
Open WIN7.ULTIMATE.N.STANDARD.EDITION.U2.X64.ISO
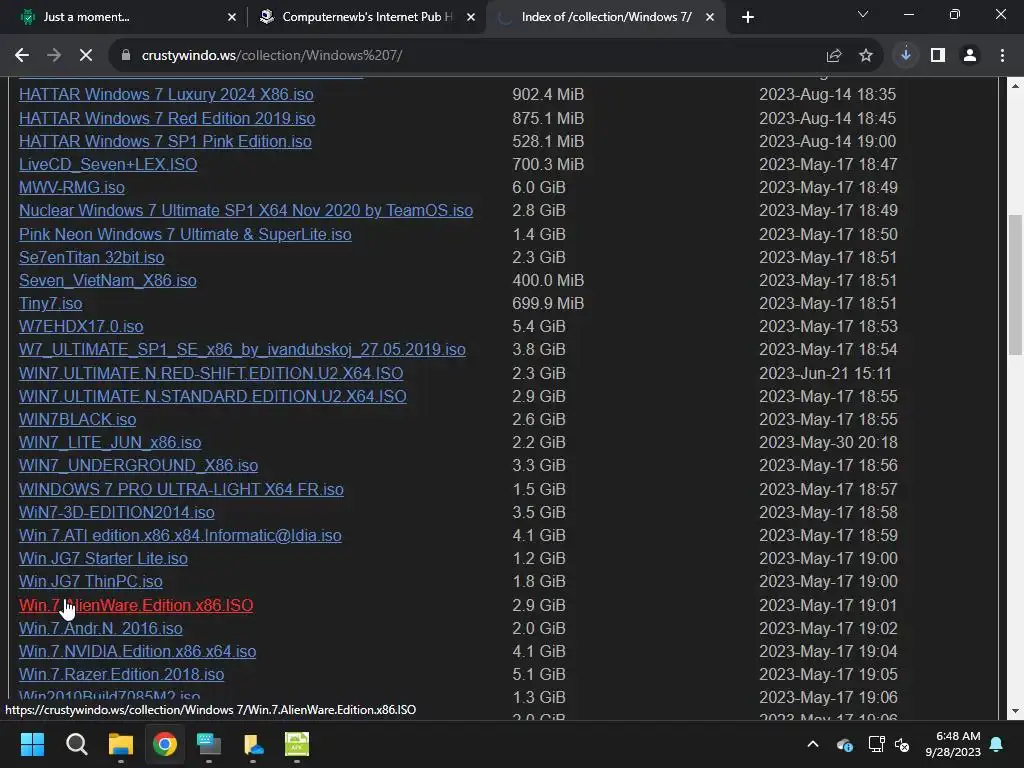[x=213, y=396]
